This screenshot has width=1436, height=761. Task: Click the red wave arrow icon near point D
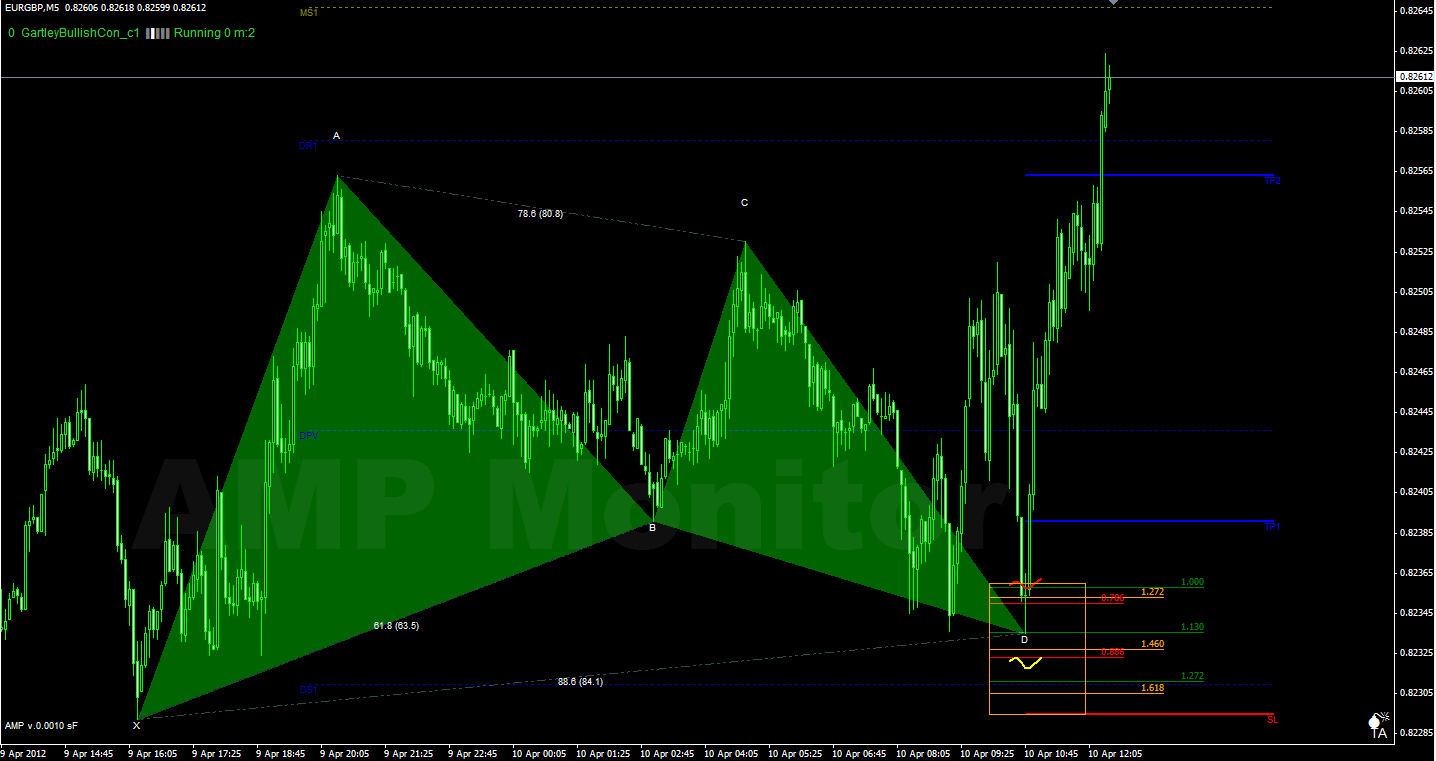click(1027, 583)
